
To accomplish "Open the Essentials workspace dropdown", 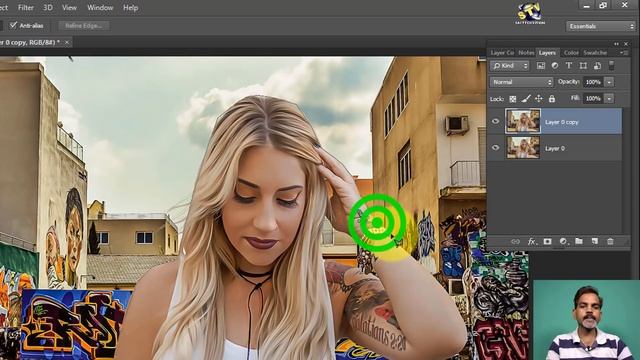I will [601, 26].
